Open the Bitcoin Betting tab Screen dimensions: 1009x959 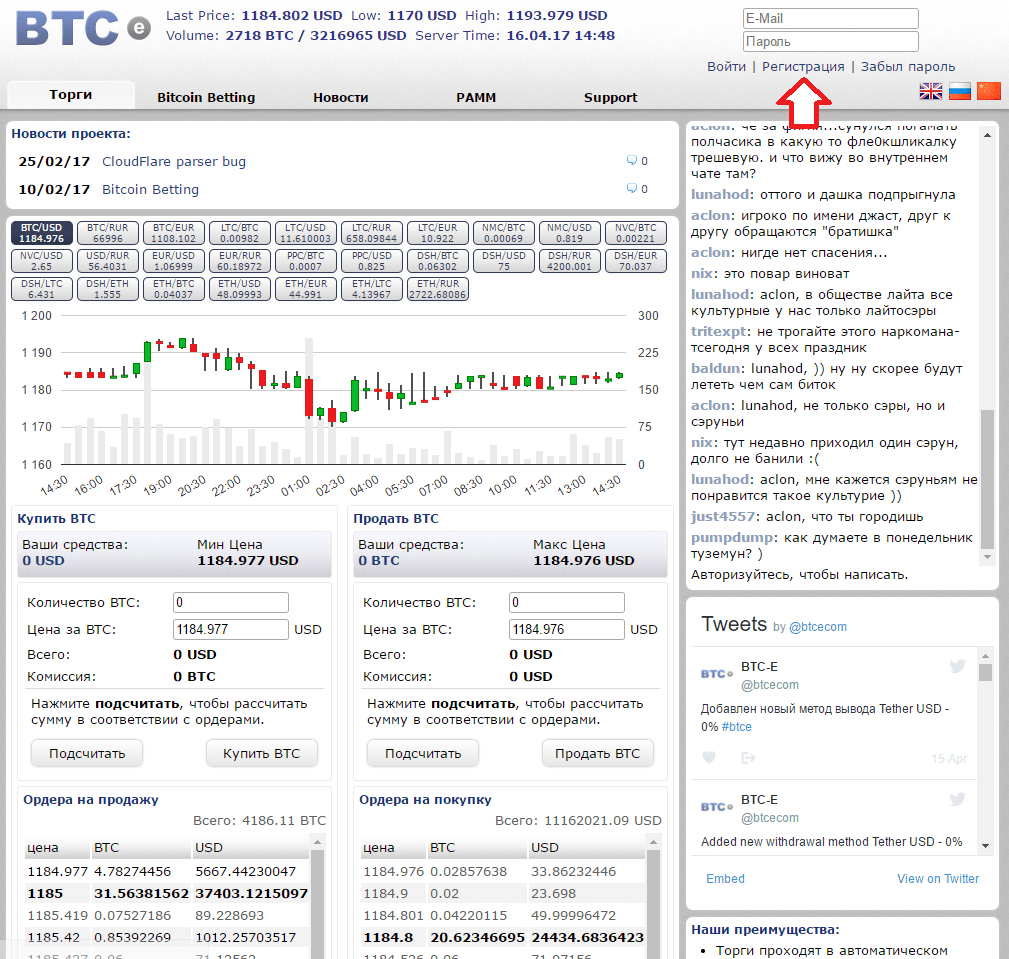(206, 97)
